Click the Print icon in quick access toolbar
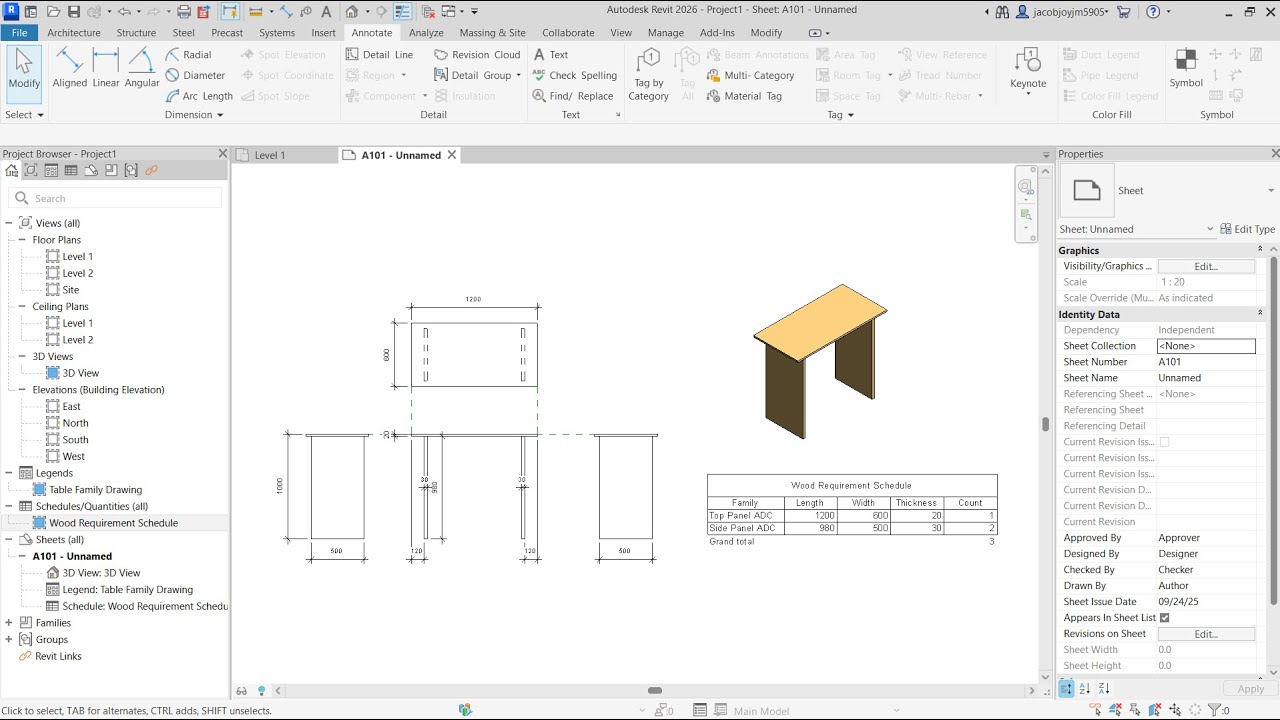This screenshot has width=1280, height=720. 184,12
